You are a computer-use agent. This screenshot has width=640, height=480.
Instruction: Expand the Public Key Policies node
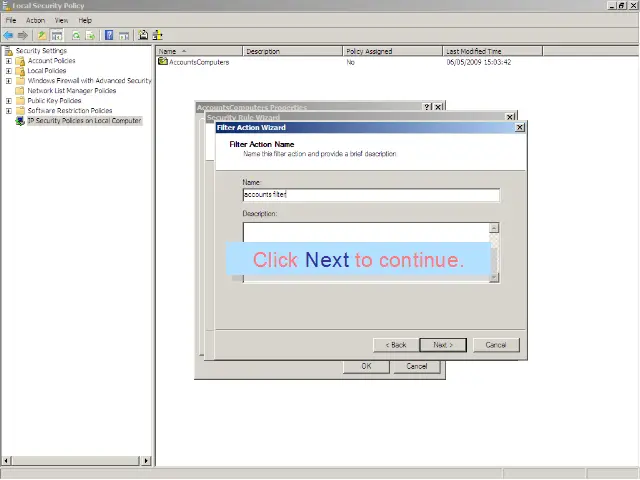point(9,101)
